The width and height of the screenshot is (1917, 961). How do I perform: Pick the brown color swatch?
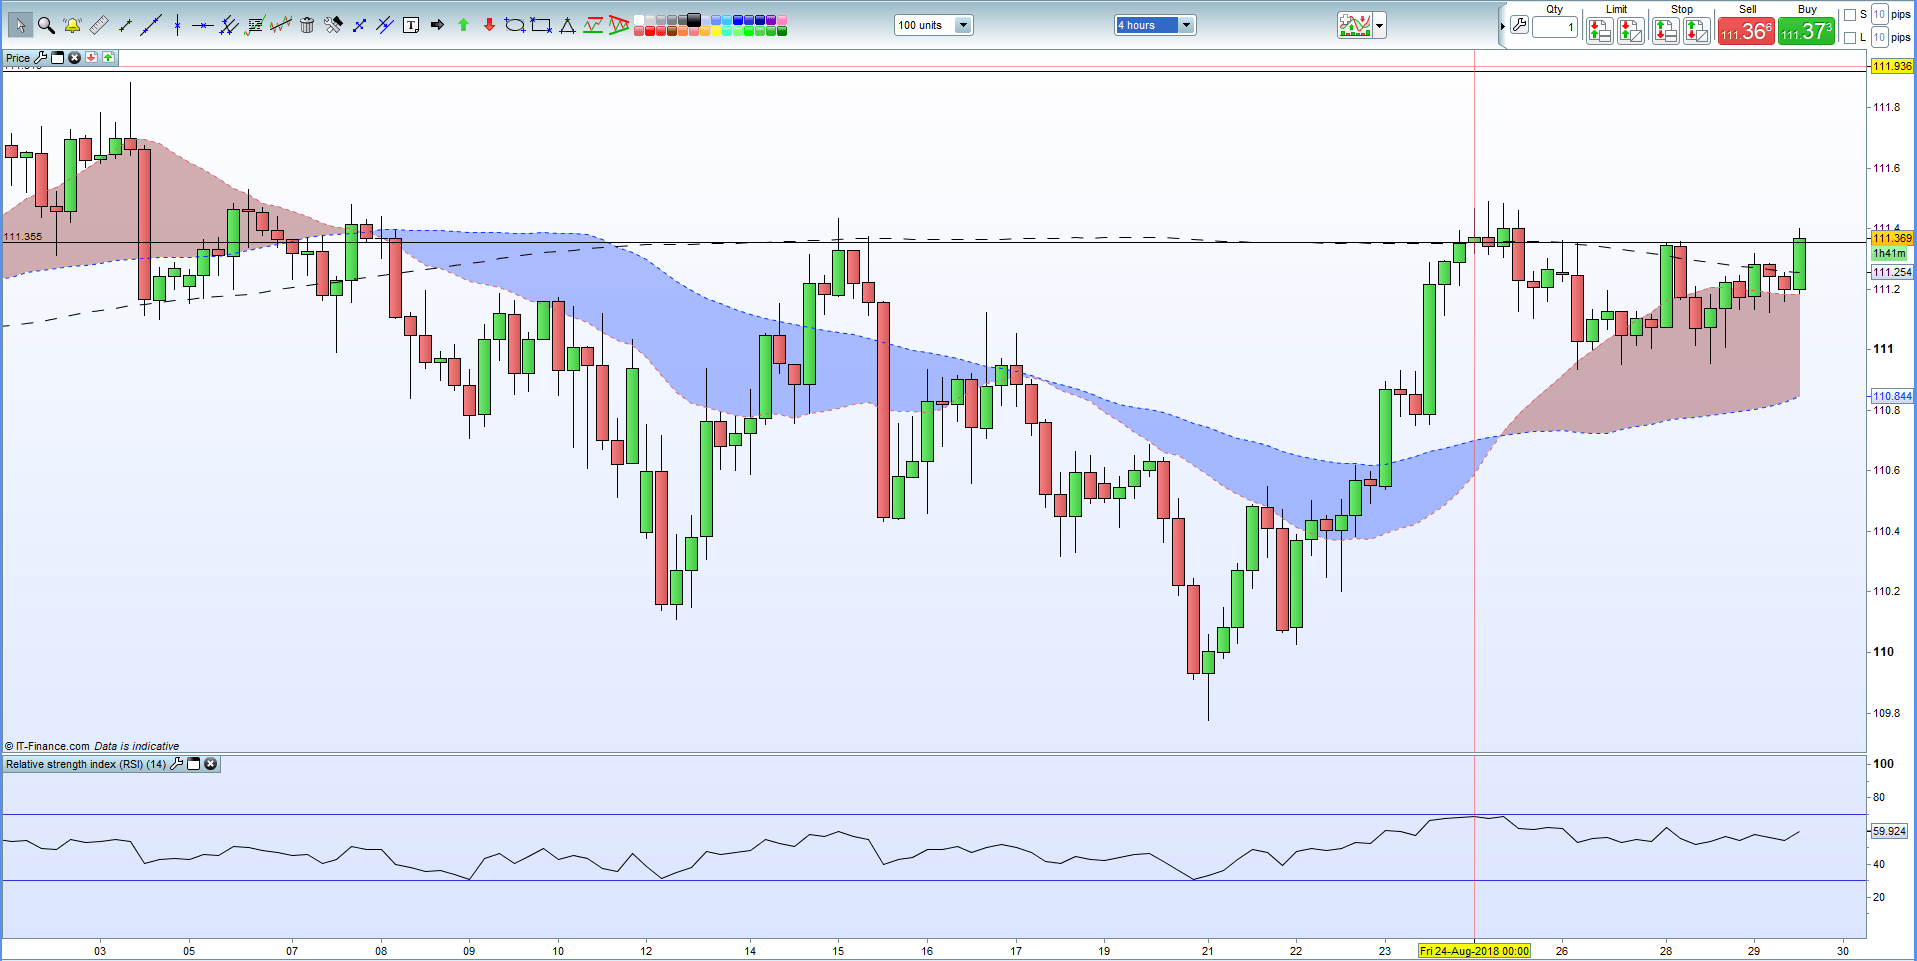pyautogui.click(x=671, y=30)
